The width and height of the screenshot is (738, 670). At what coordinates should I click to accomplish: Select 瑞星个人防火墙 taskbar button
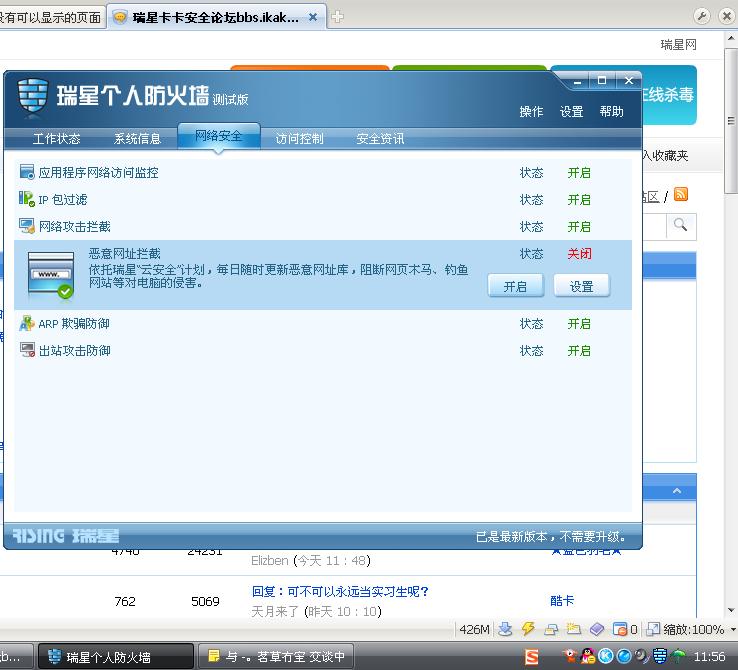coord(116,656)
